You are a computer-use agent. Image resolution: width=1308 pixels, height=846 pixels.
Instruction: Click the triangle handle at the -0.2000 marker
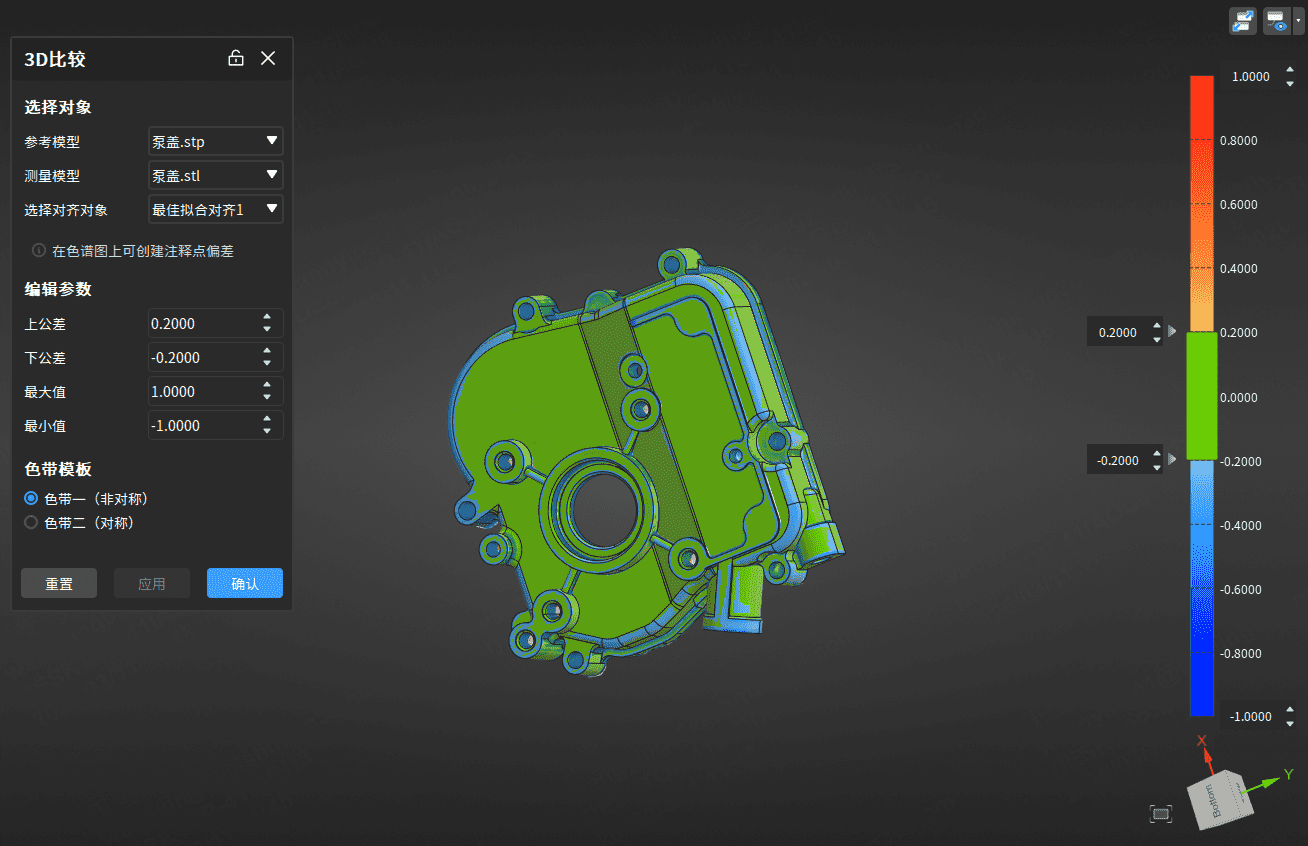click(1172, 459)
